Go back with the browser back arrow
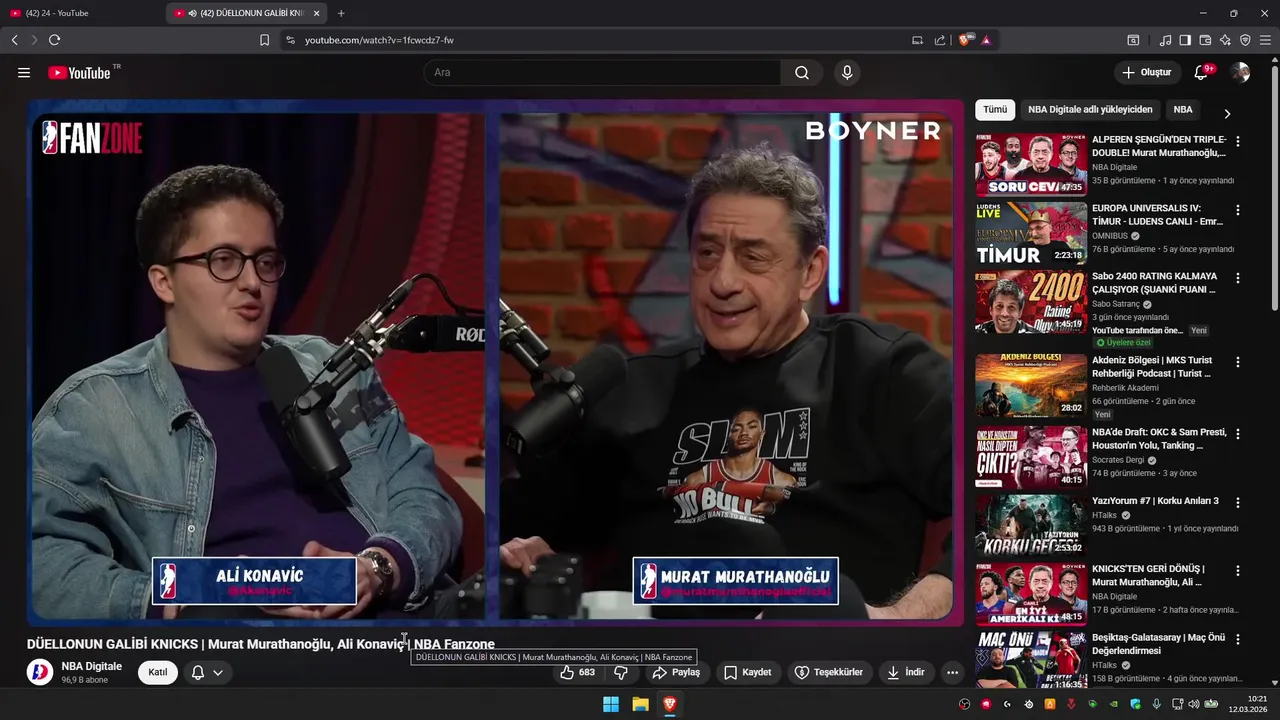The image size is (1280, 720). [14, 40]
